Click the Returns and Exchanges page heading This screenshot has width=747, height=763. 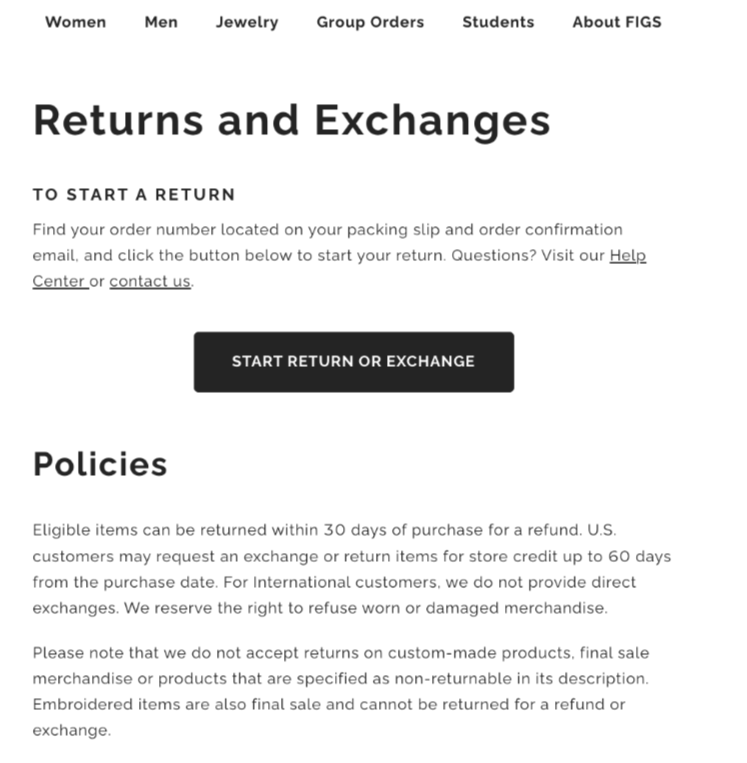[x=292, y=121]
